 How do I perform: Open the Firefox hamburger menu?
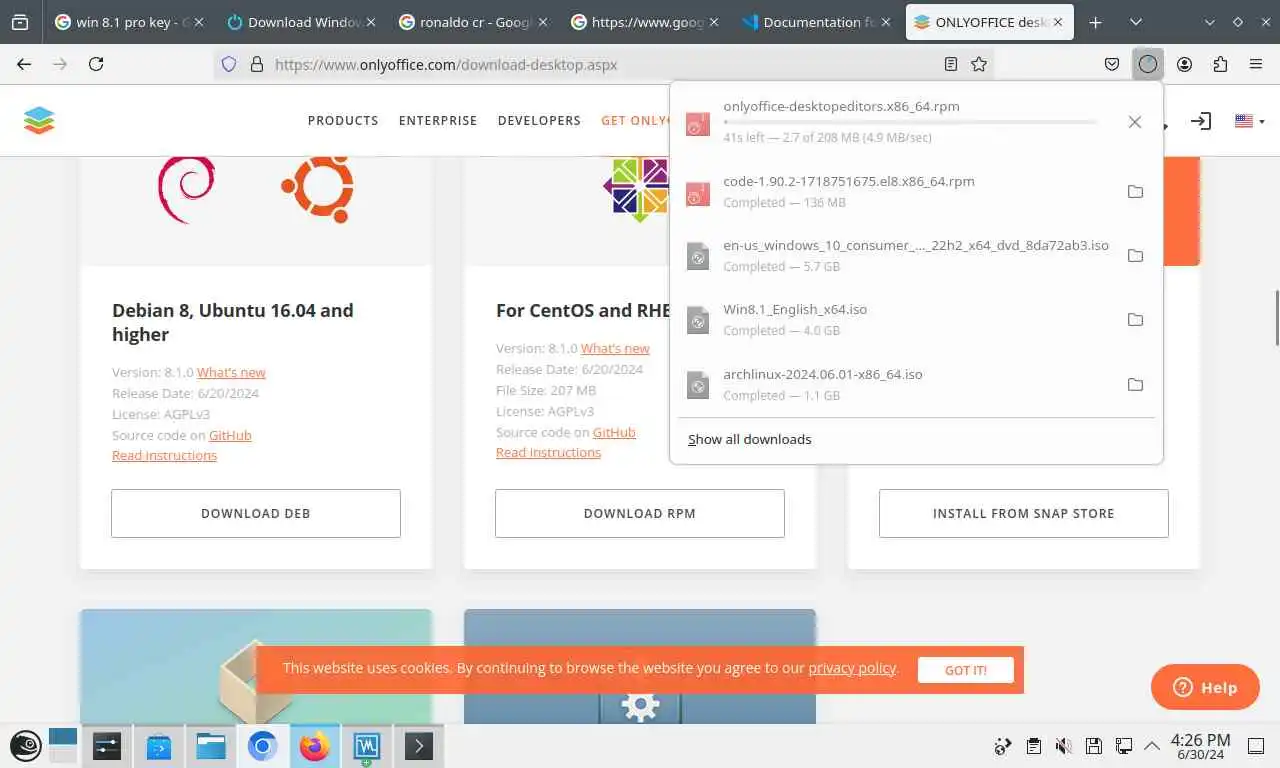pos(1256,64)
